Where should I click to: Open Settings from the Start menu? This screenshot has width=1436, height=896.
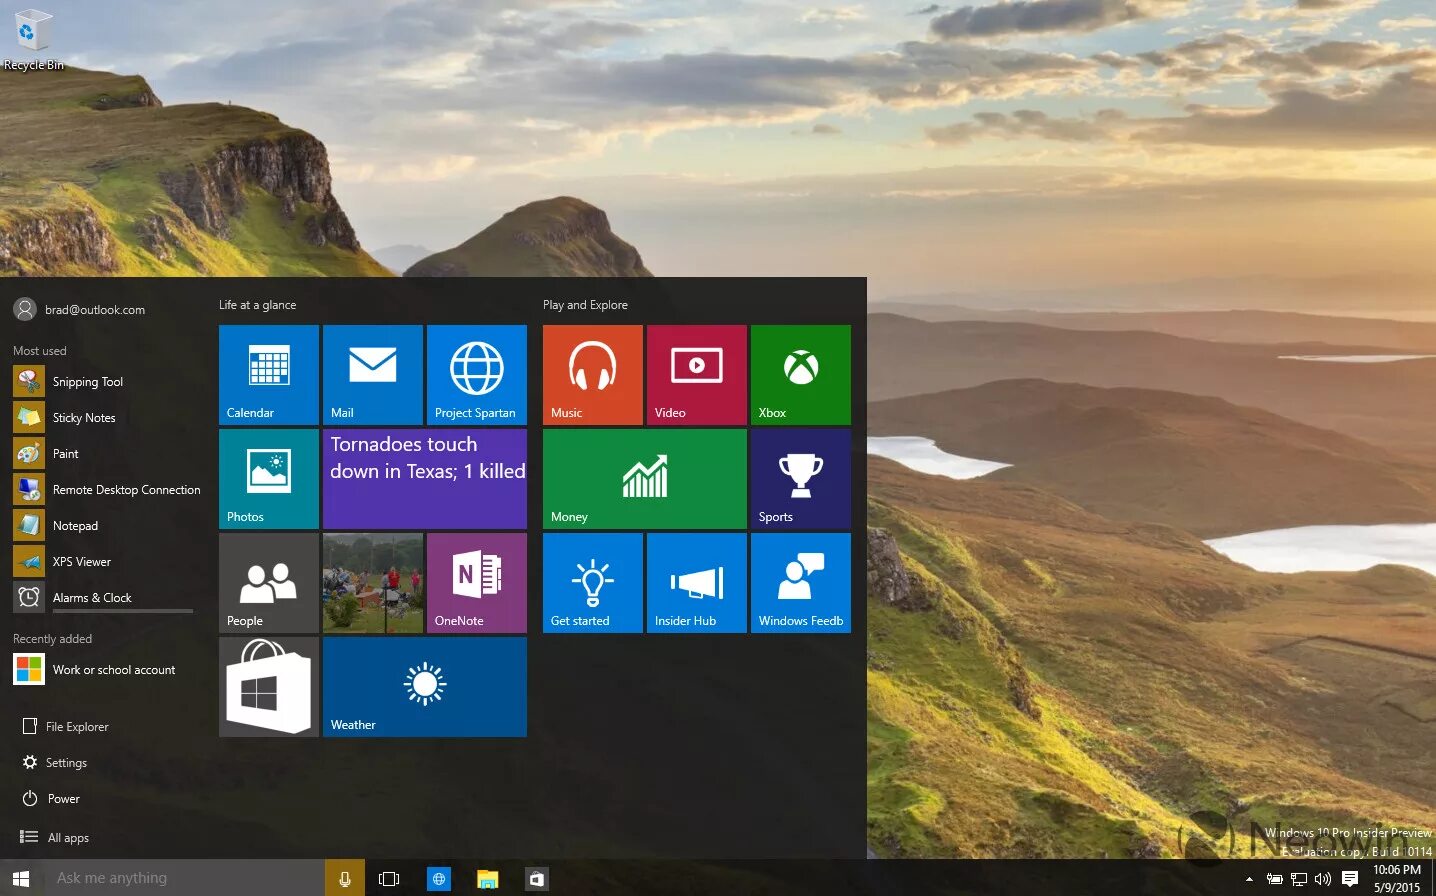(x=66, y=762)
